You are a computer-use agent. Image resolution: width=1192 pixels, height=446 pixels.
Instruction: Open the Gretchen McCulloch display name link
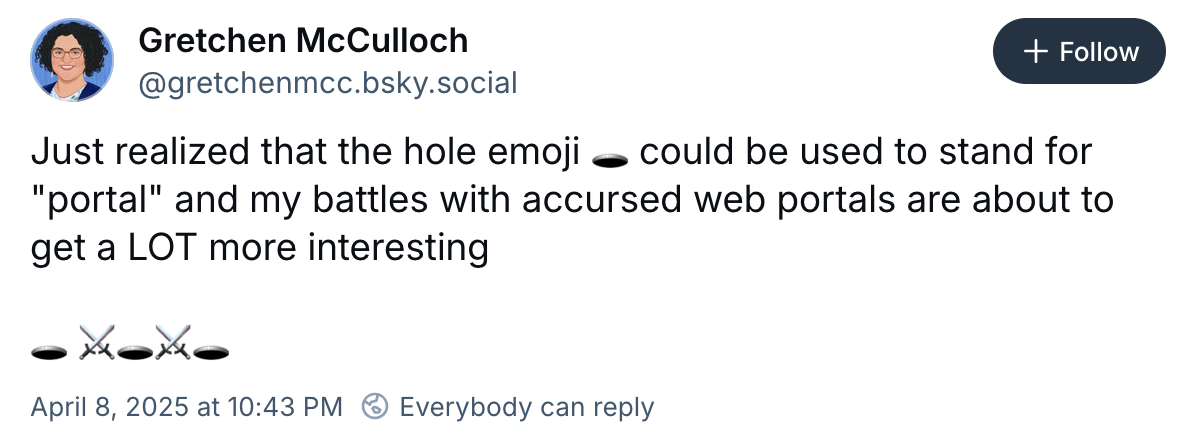(x=303, y=40)
